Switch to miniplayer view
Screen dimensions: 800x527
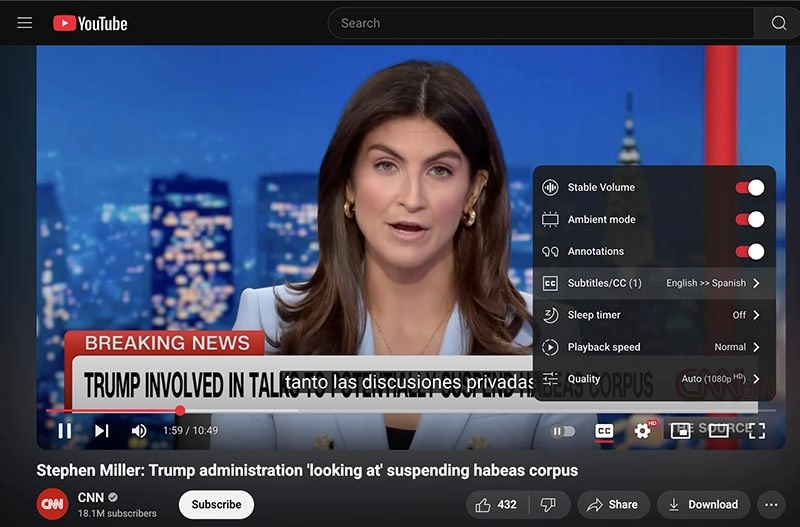(680, 431)
